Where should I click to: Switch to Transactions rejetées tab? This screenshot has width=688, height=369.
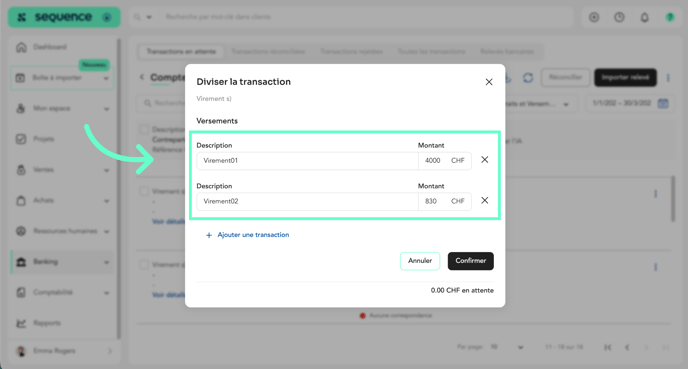pos(351,51)
